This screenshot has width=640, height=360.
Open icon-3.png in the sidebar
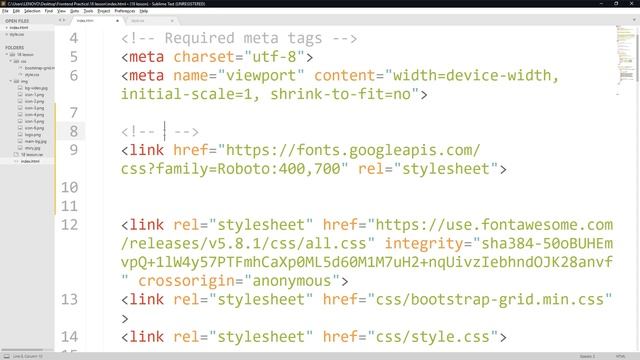click(x=34, y=108)
